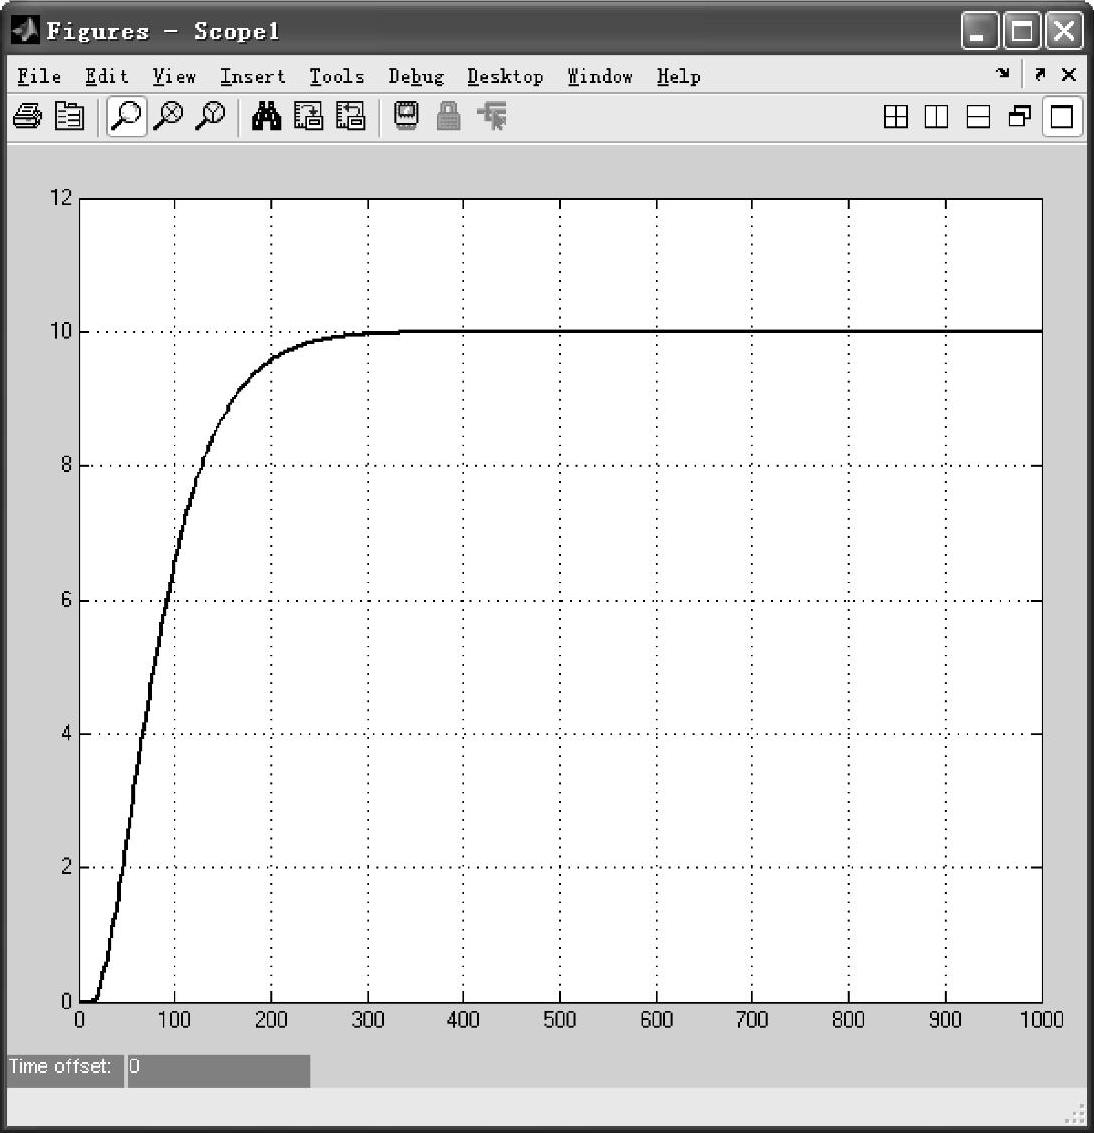1094x1133 pixels.
Task: Open the File menu
Action: (x=39, y=76)
